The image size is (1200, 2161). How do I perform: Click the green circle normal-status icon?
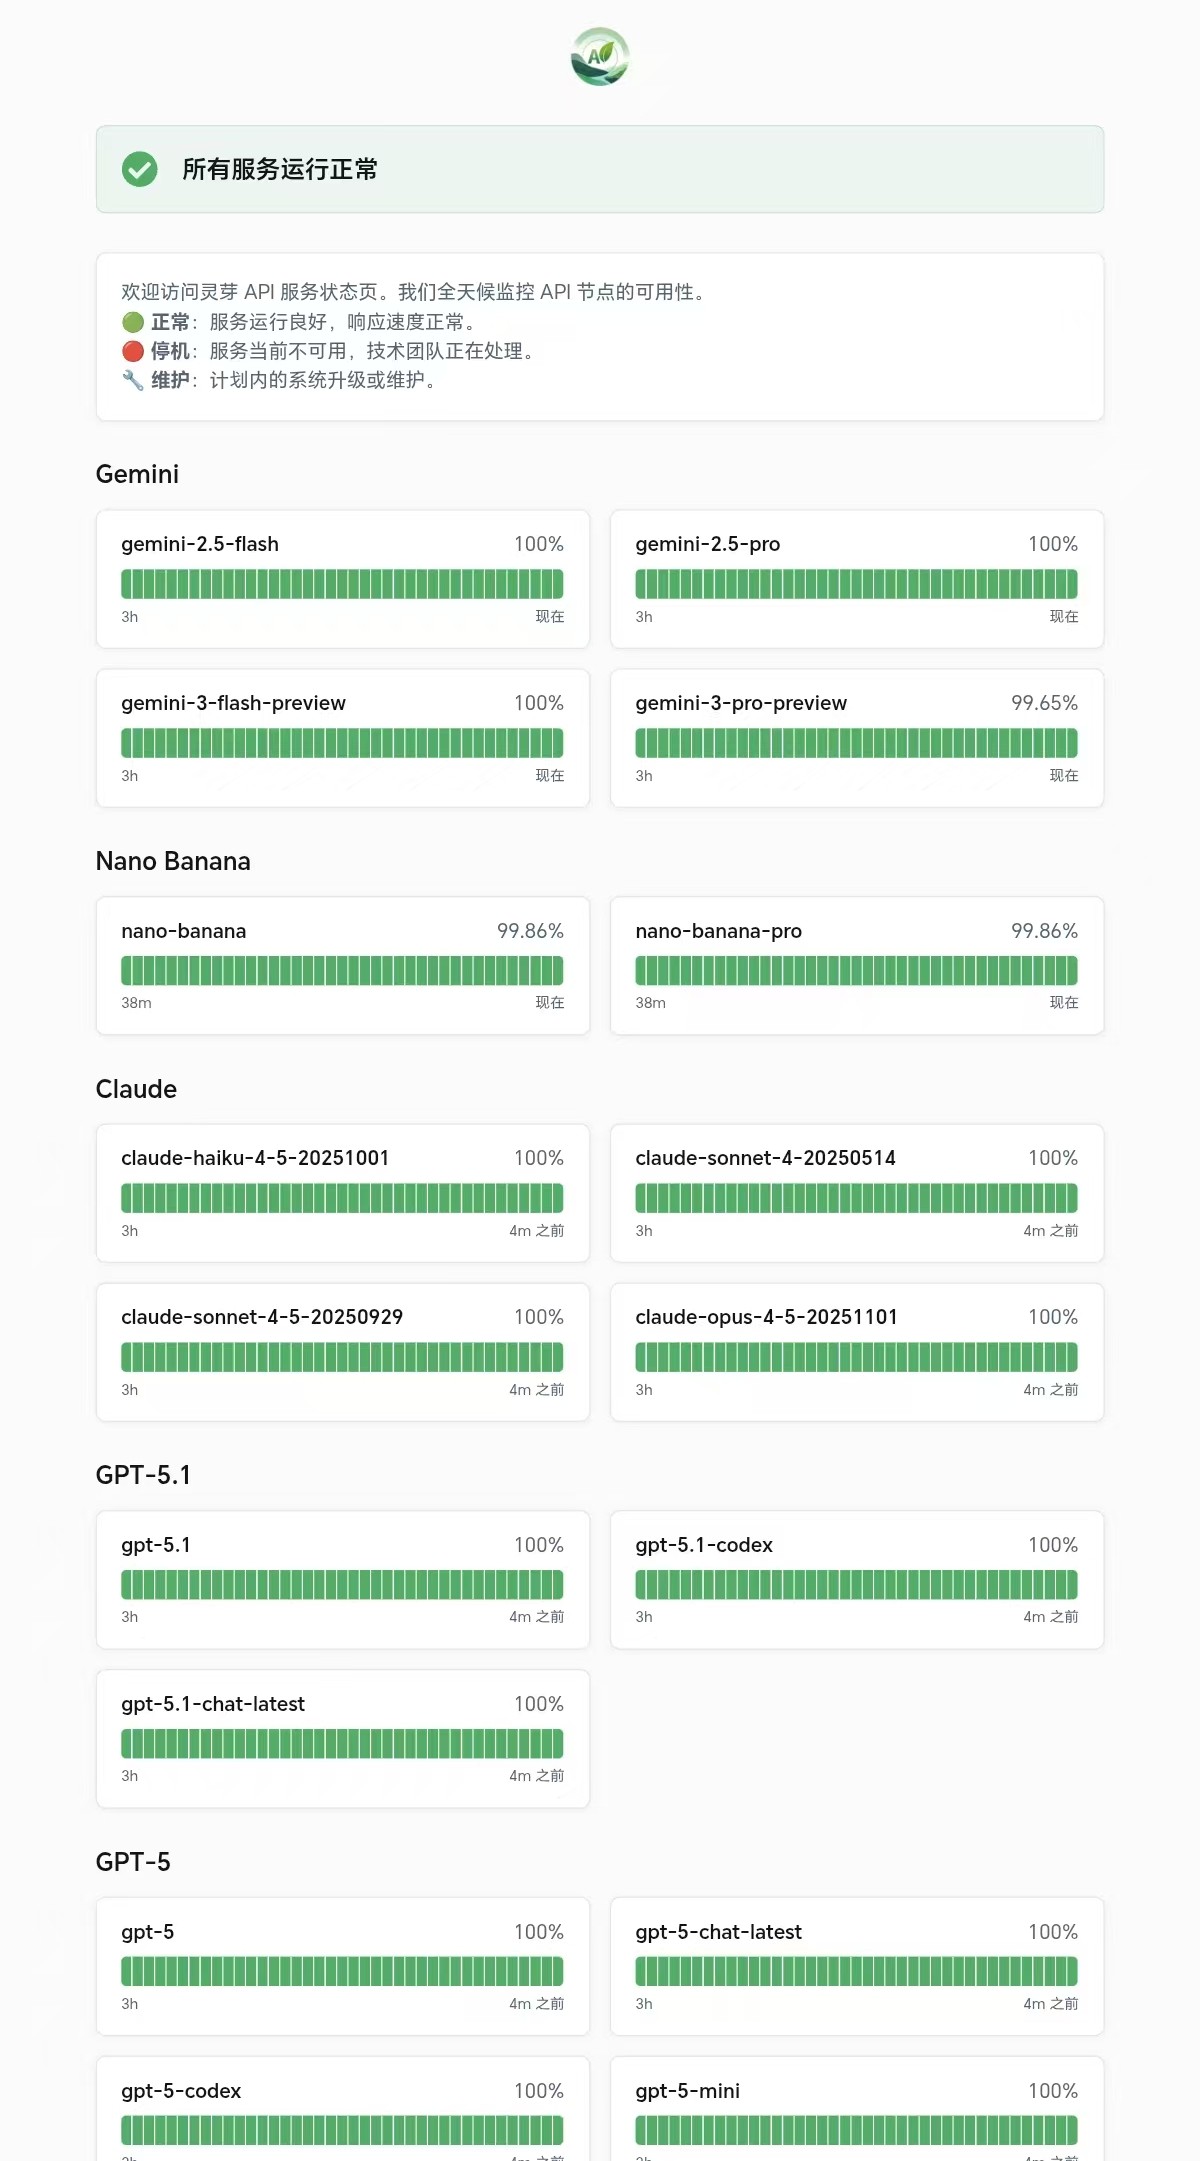pyautogui.click(x=133, y=322)
